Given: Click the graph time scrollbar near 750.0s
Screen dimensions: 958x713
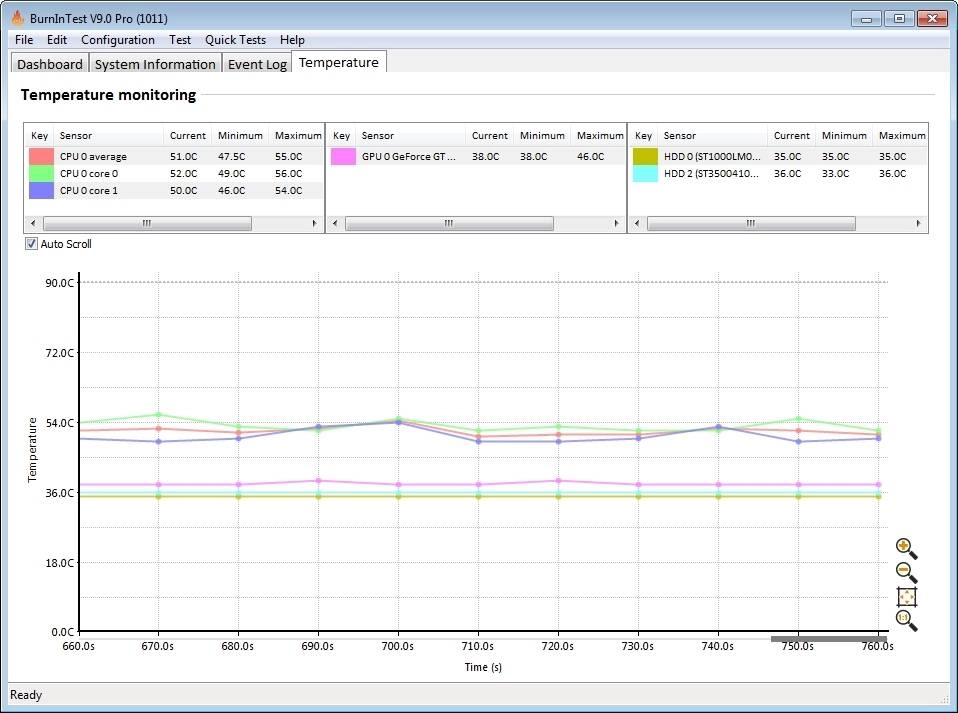Looking at the screenshot, I should tap(828, 639).
